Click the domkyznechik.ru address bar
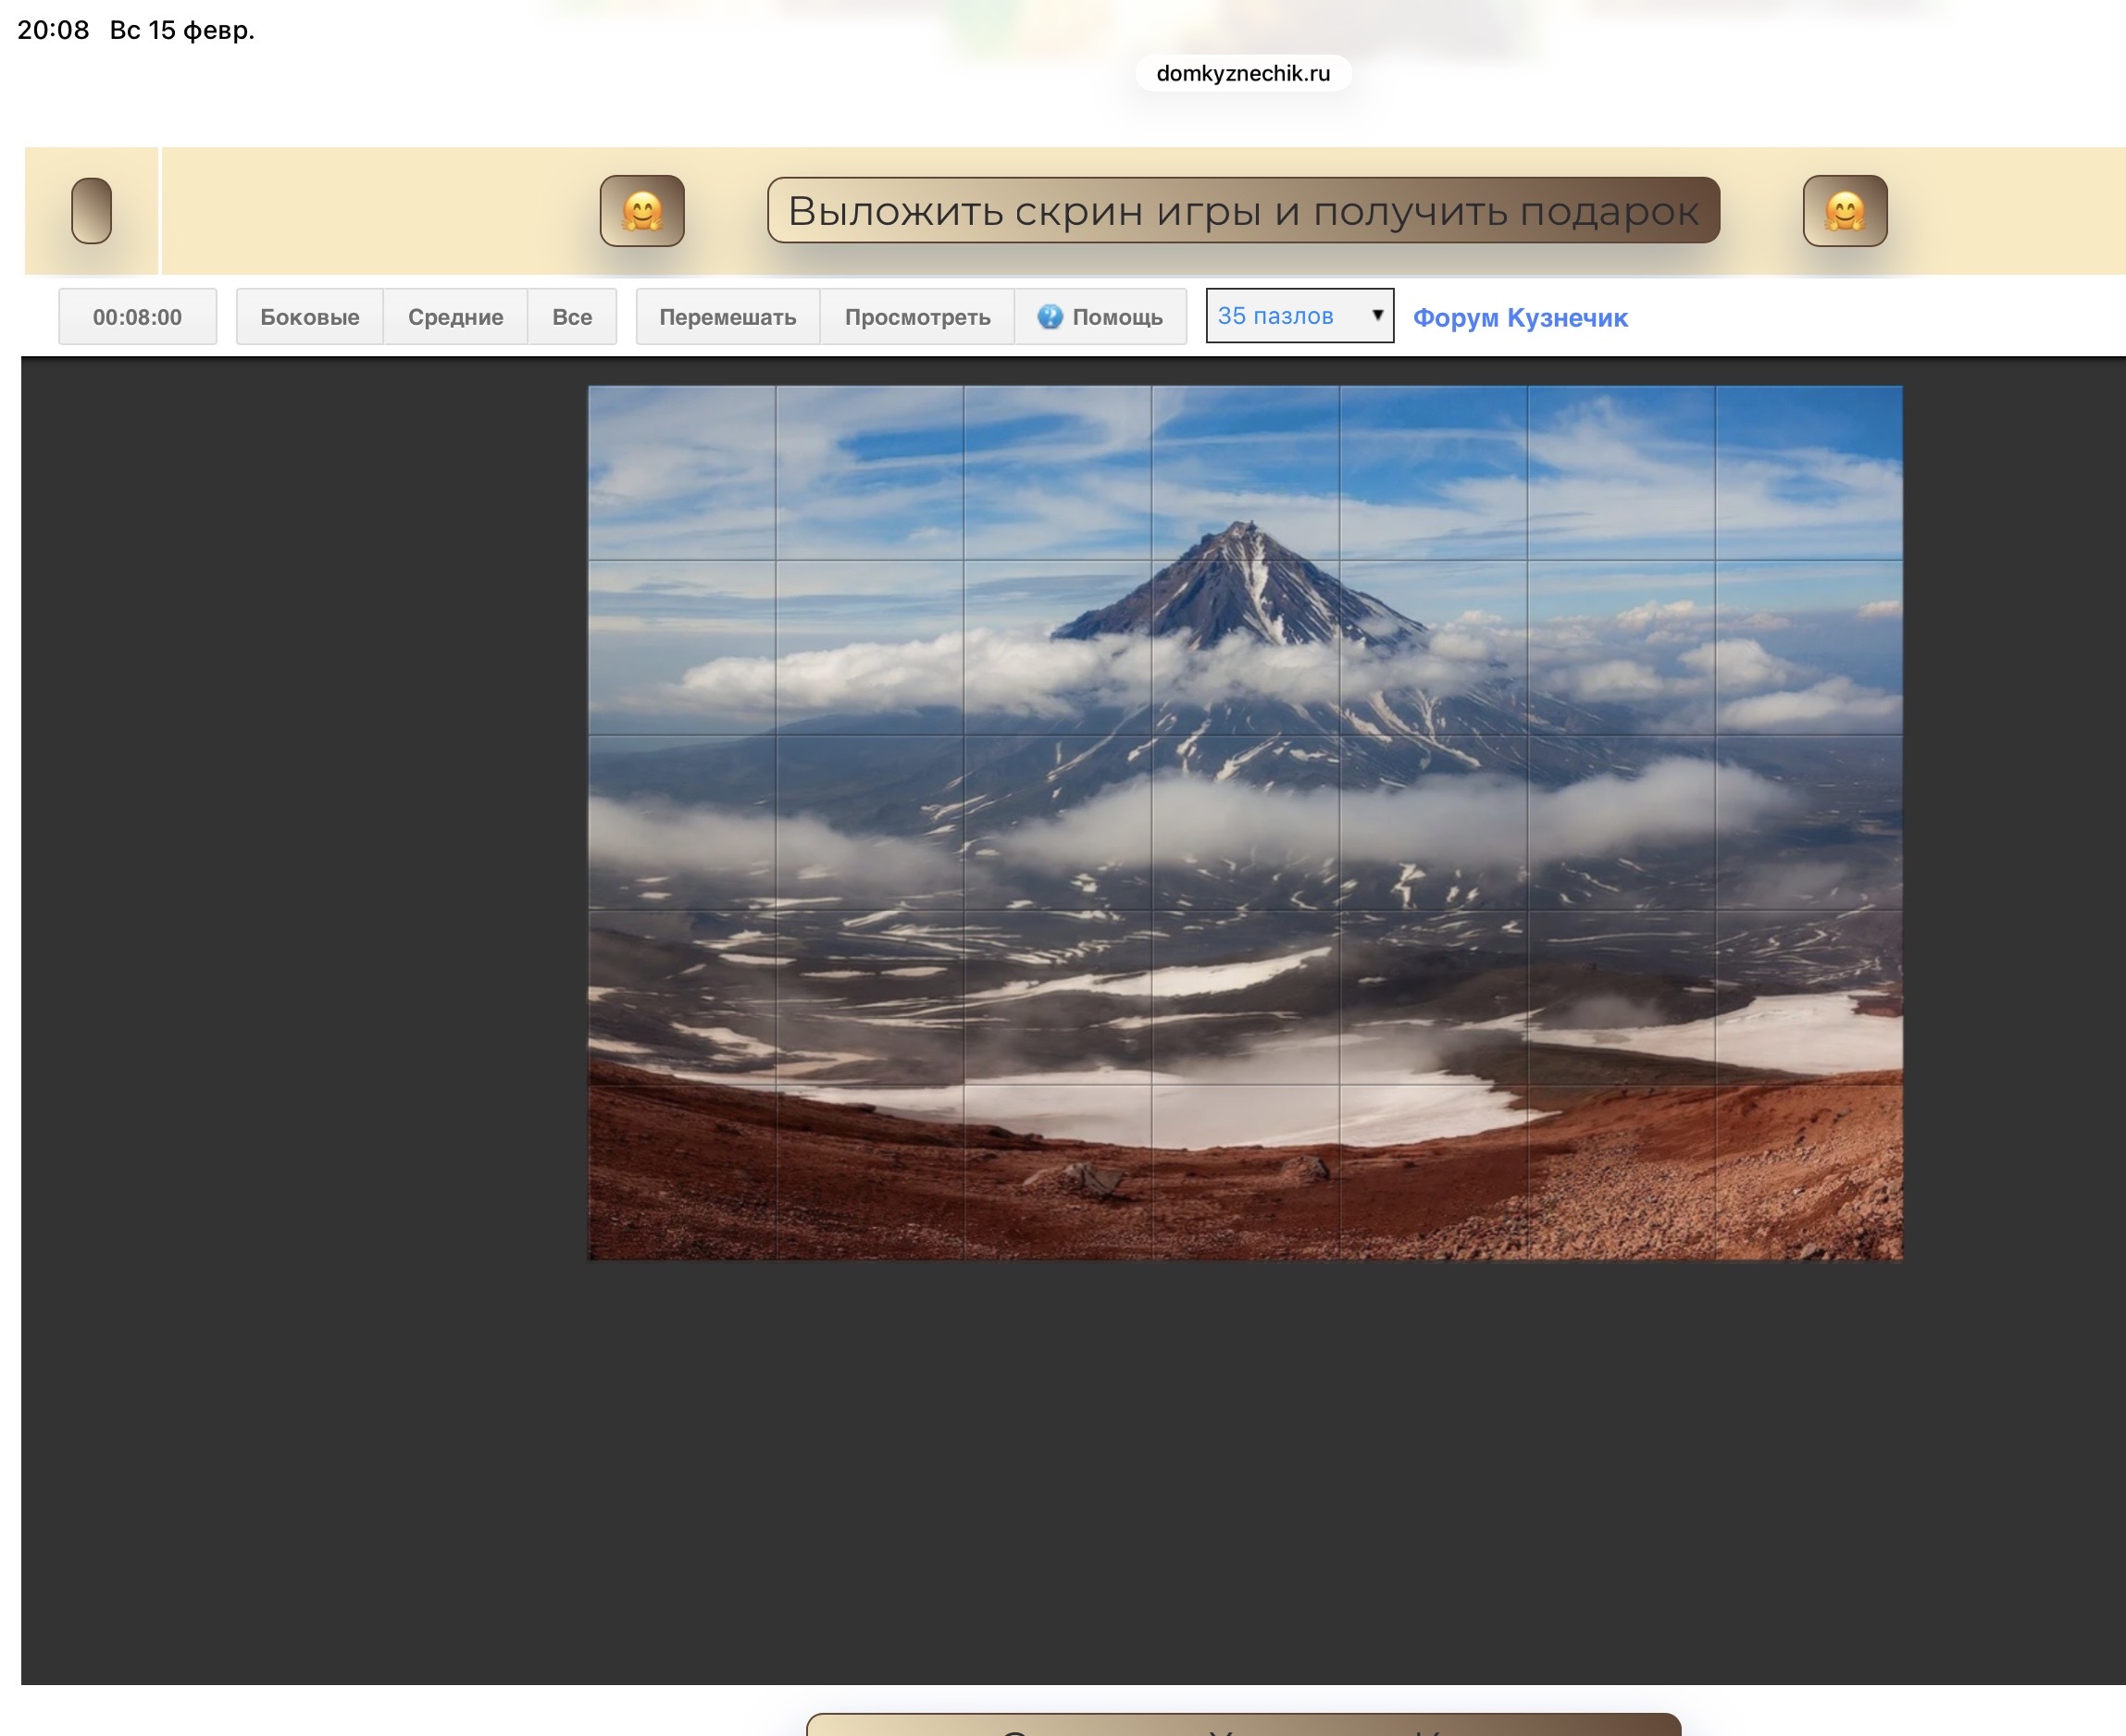This screenshot has height=1736, width=2126. (x=1243, y=73)
